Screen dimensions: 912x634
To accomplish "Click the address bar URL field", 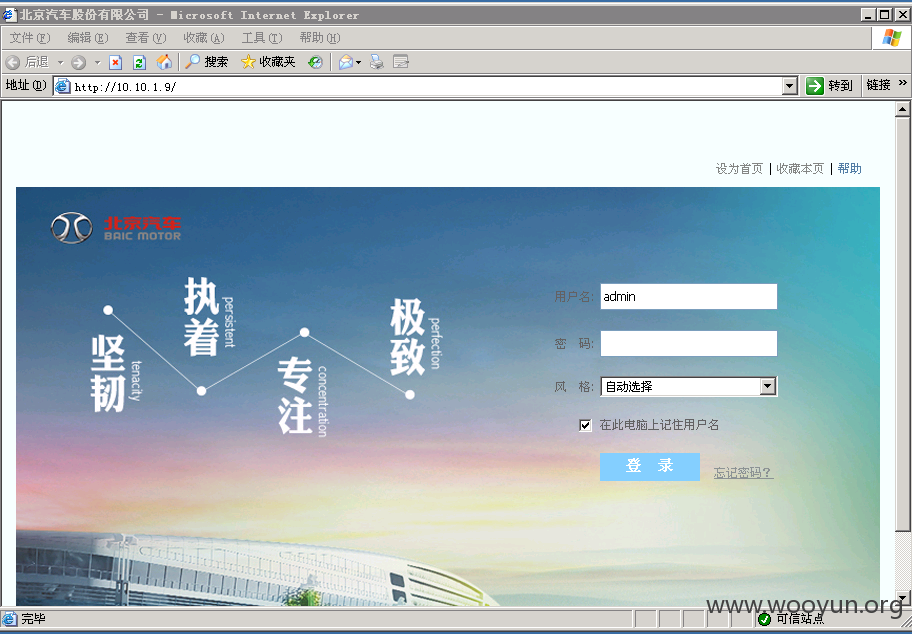I will click(425, 87).
